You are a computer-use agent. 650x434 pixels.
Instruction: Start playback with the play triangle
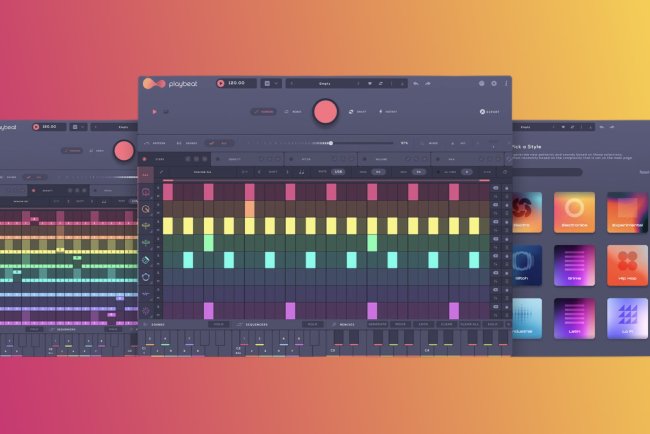click(x=154, y=112)
